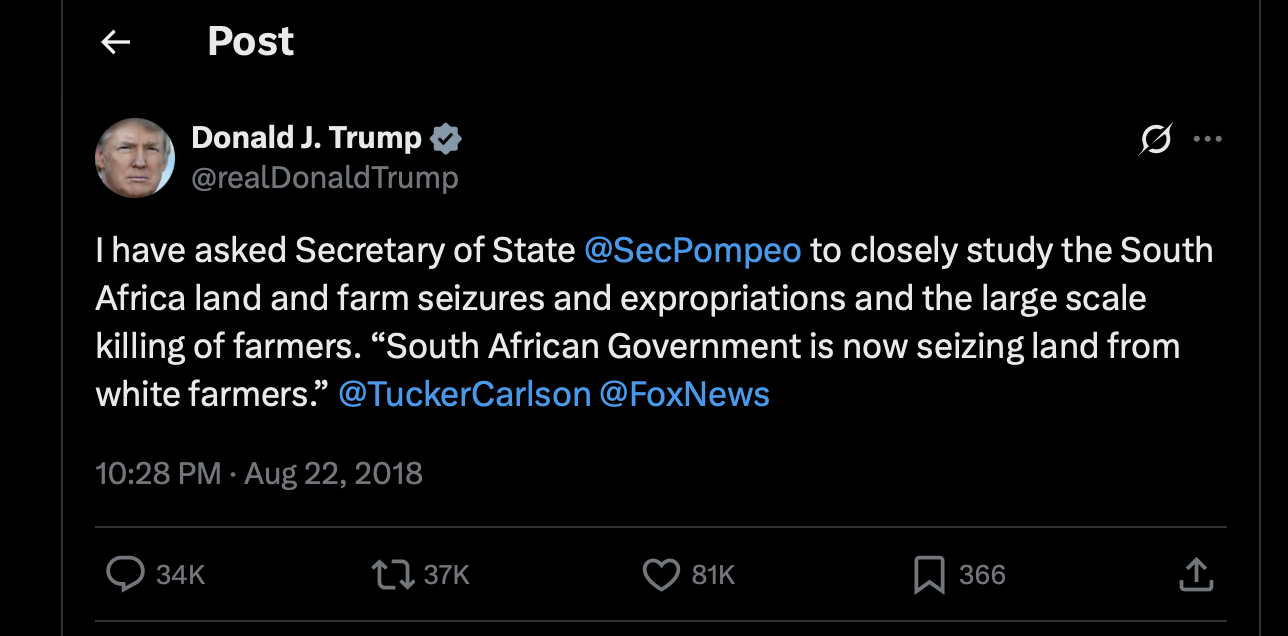Click the Post header title
The height and width of the screenshot is (636, 1288).
(x=250, y=41)
